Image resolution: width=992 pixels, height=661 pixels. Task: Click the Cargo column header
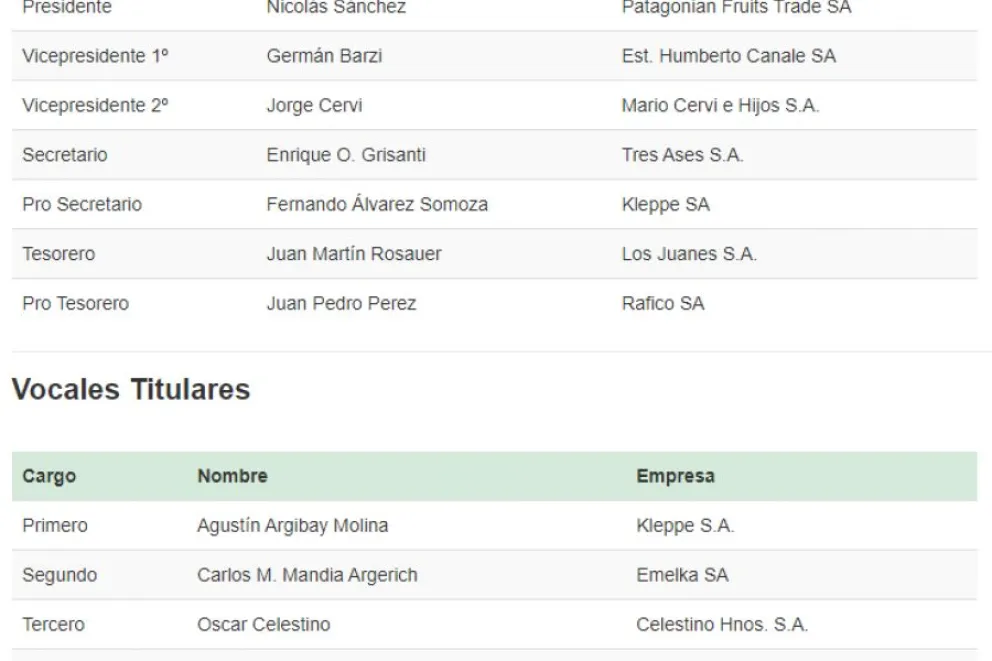coord(49,477)
